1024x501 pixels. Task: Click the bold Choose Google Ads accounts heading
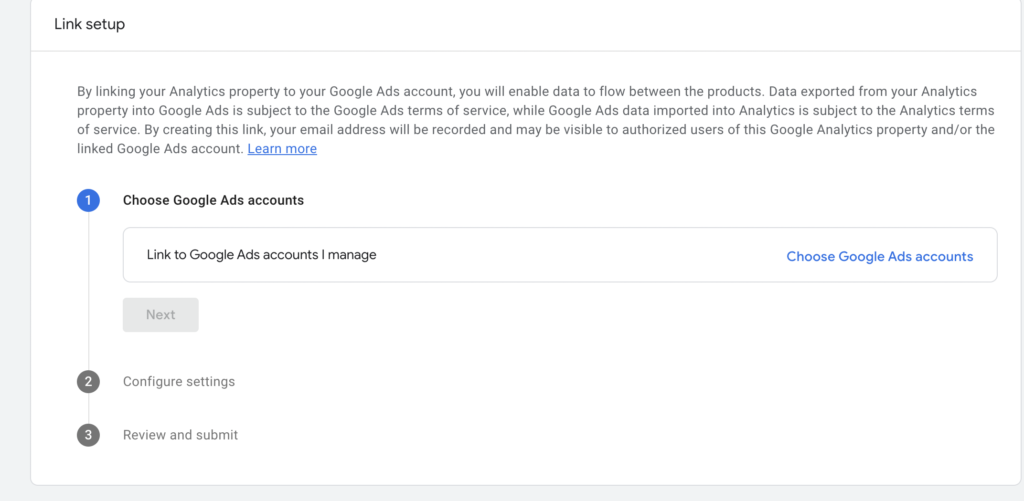point(214,201)
